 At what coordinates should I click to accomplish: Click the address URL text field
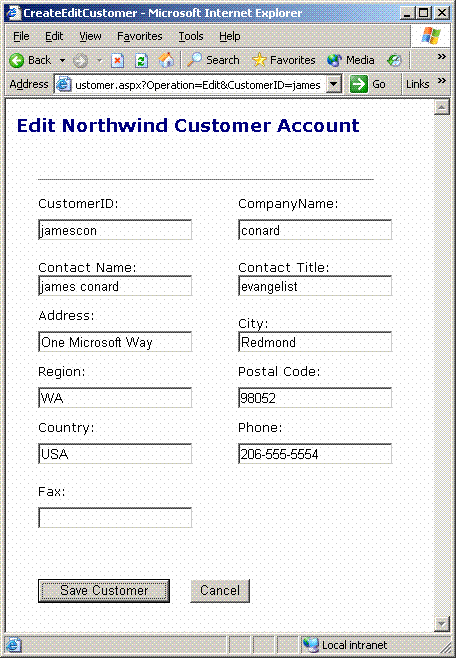pyautogui.click(x=199, y=85)
